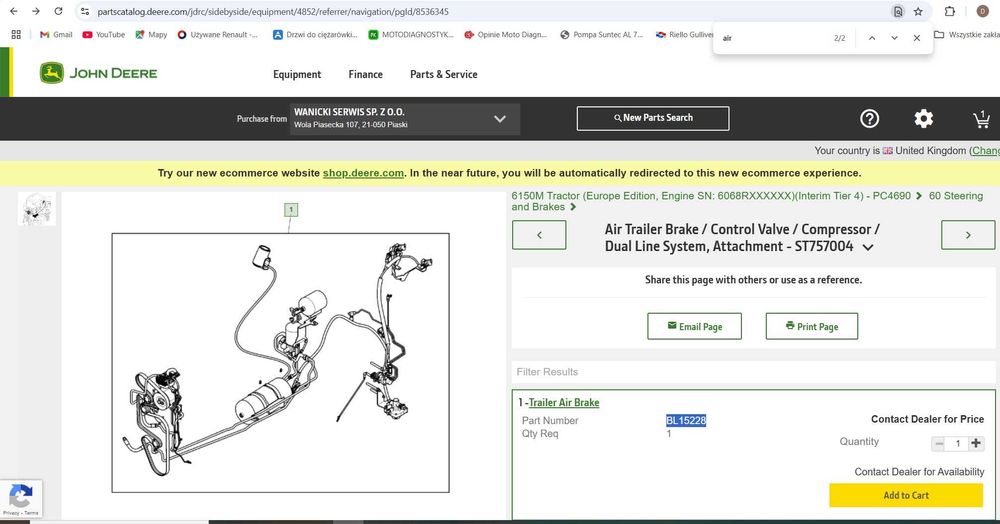This screenshot has height=524, width=1000.
Task: Click the New Parts Search button
Action: coord(653,118)
